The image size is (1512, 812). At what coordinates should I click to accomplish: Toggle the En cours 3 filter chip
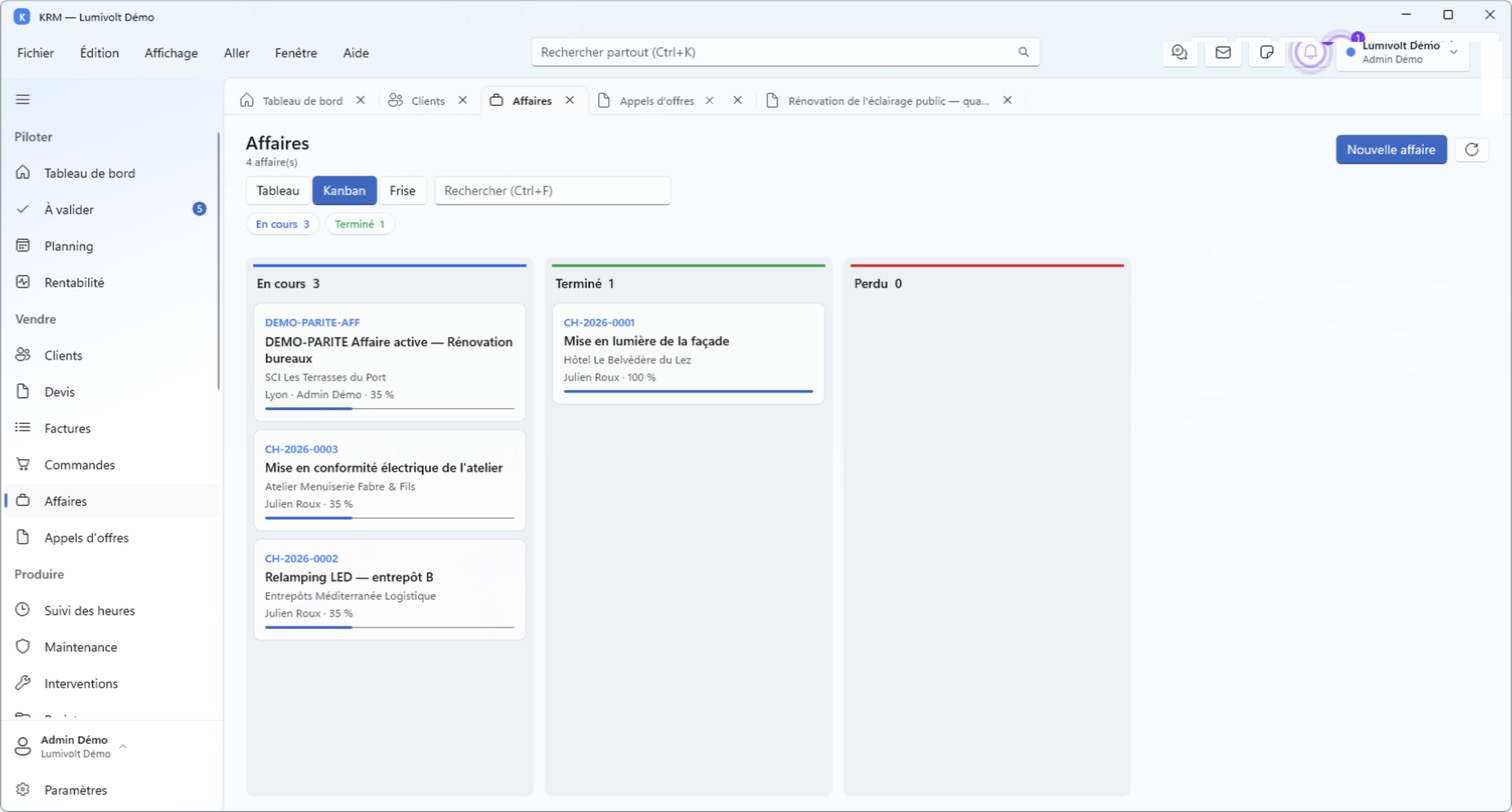point(283,224)
